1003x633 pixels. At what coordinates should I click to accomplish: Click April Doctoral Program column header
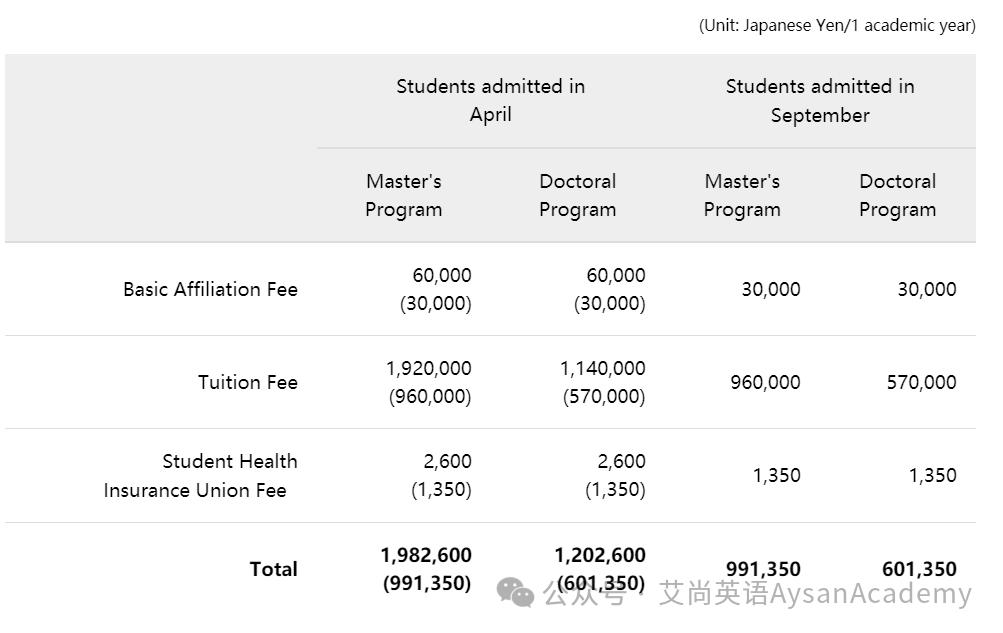coord(578,195)
